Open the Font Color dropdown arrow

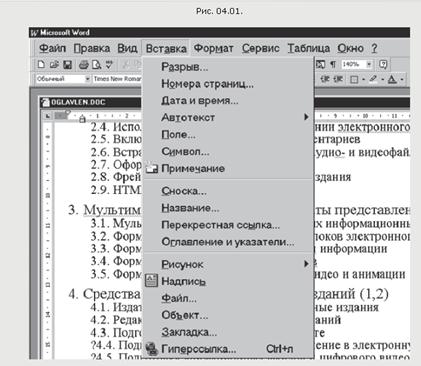[402, 79]
